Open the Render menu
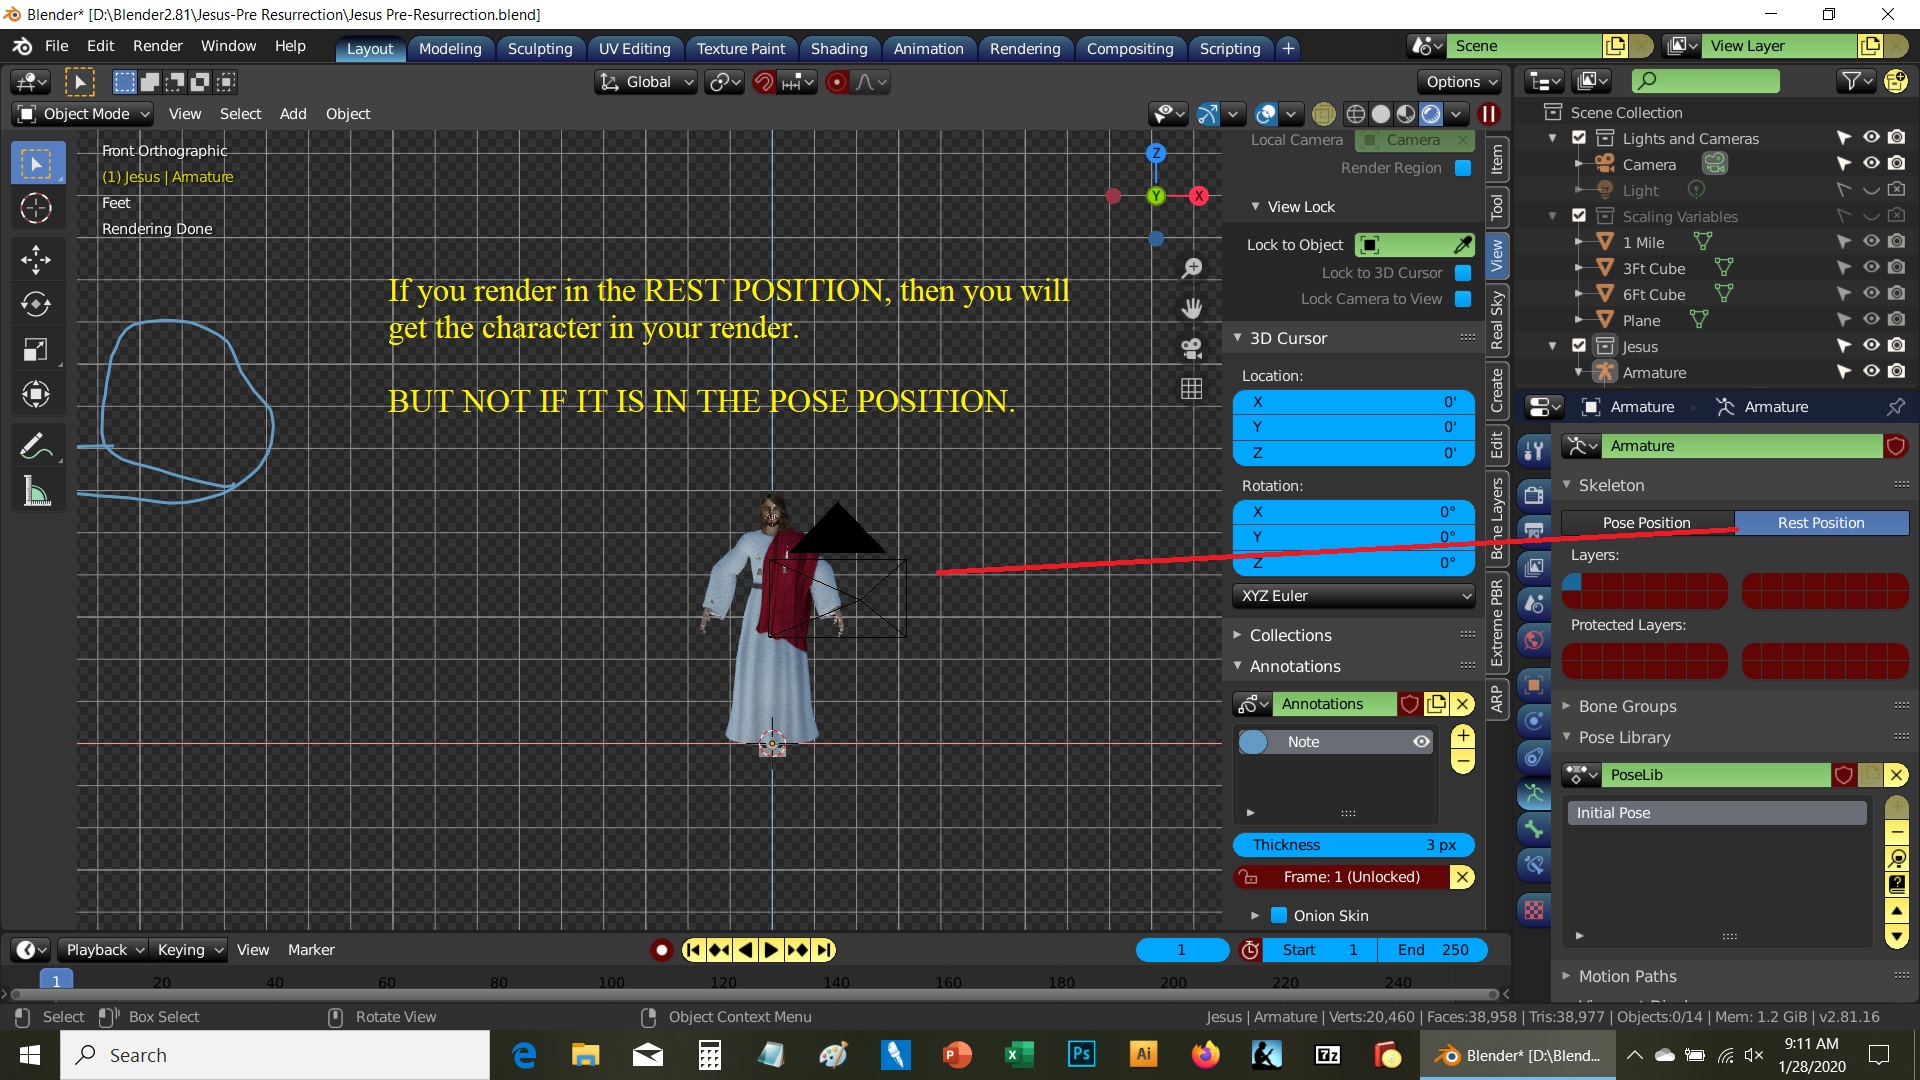Screen dimensions: 1920x1080 point(157,46)
